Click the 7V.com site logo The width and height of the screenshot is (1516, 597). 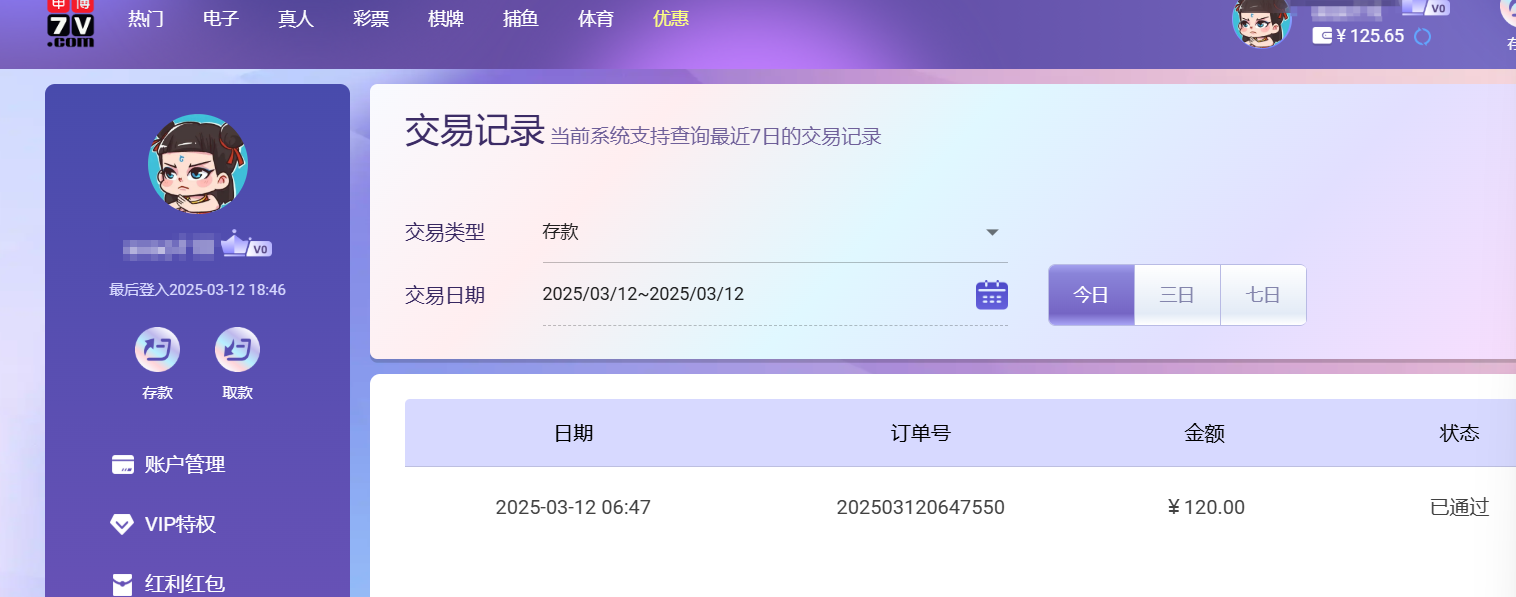point(71,24)
